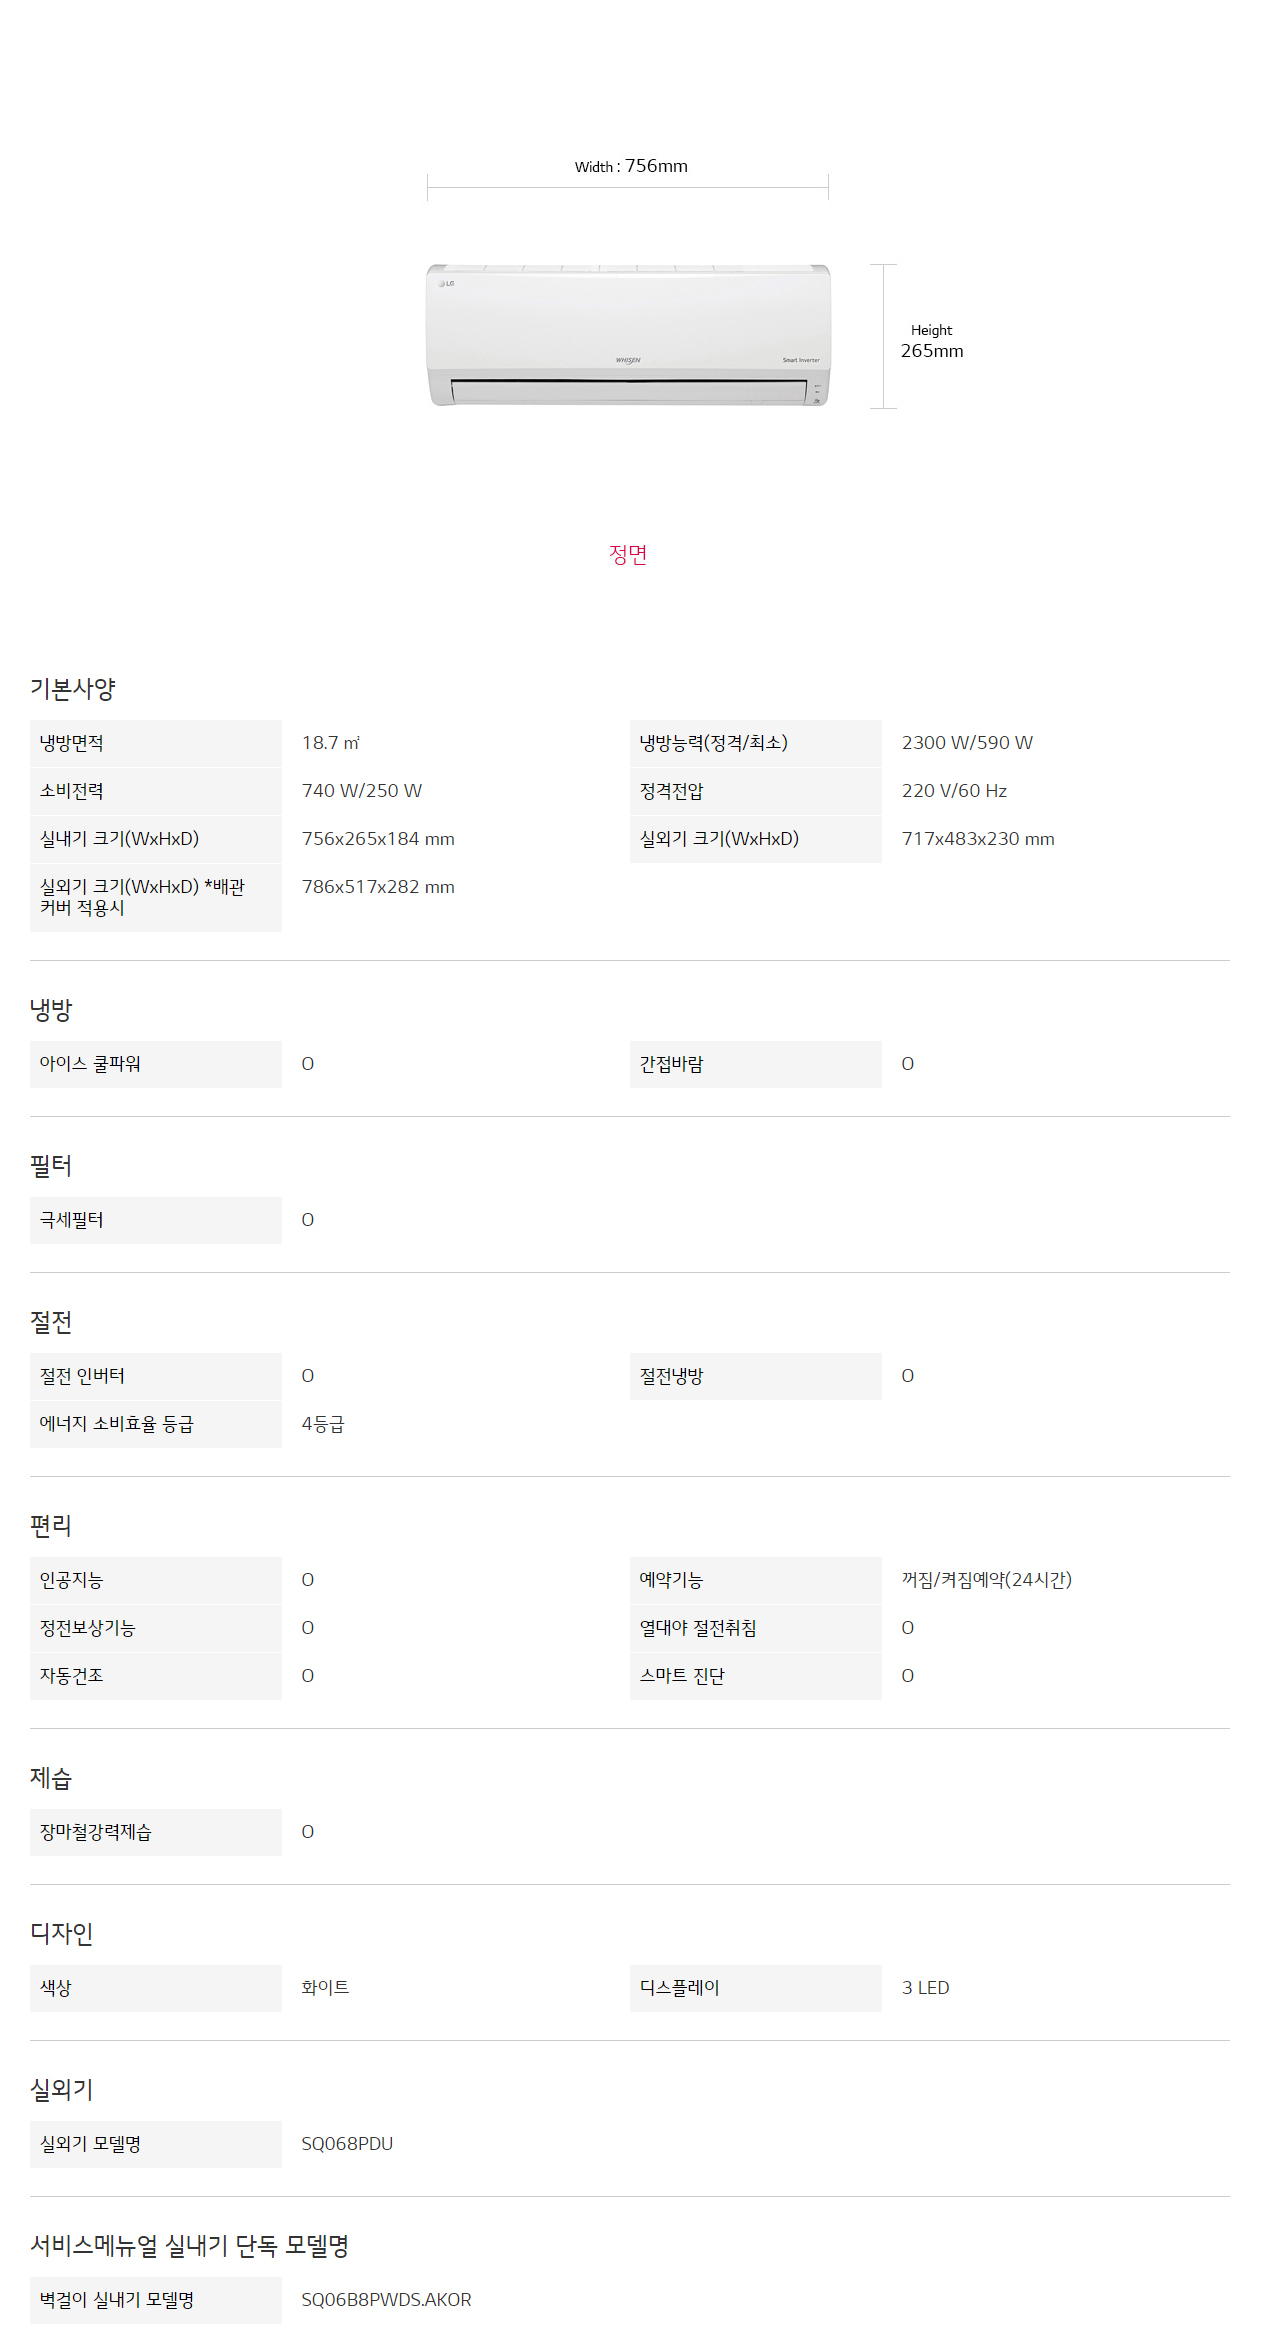
Task: Click the 실외기 모델명 value SQ068PDU
Action: coord(347,2144)
